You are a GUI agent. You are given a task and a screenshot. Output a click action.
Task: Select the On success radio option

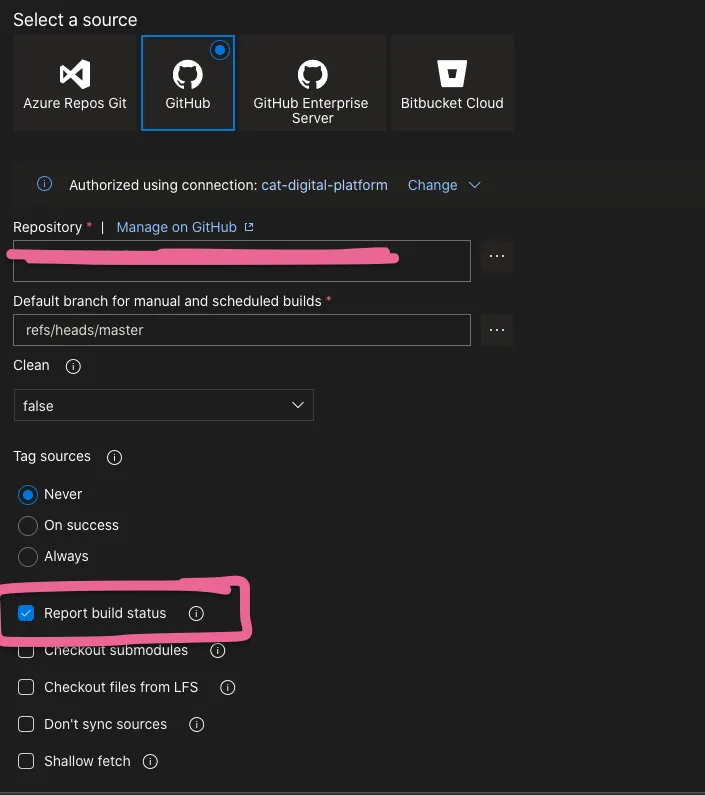click(x=28, y=526)
